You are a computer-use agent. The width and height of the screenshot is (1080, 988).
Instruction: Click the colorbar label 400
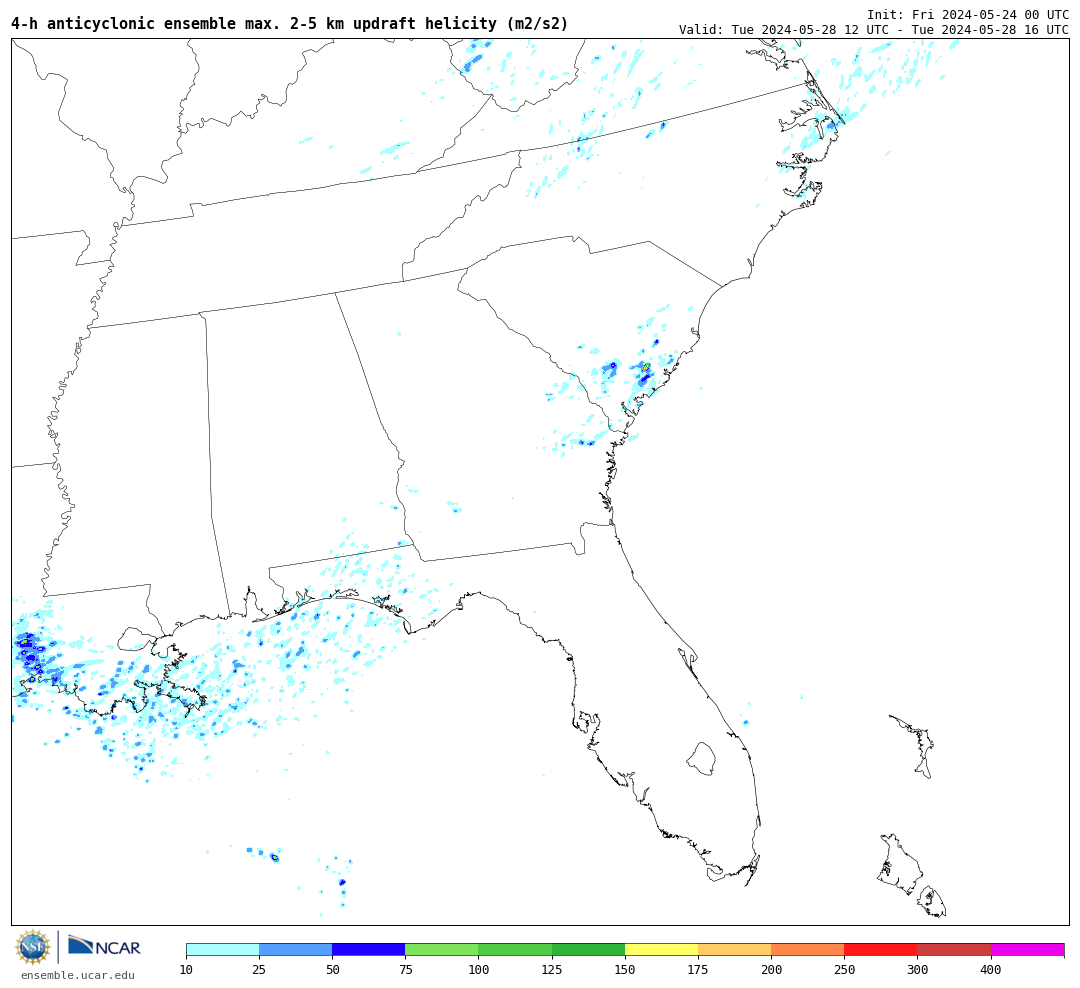991,969
